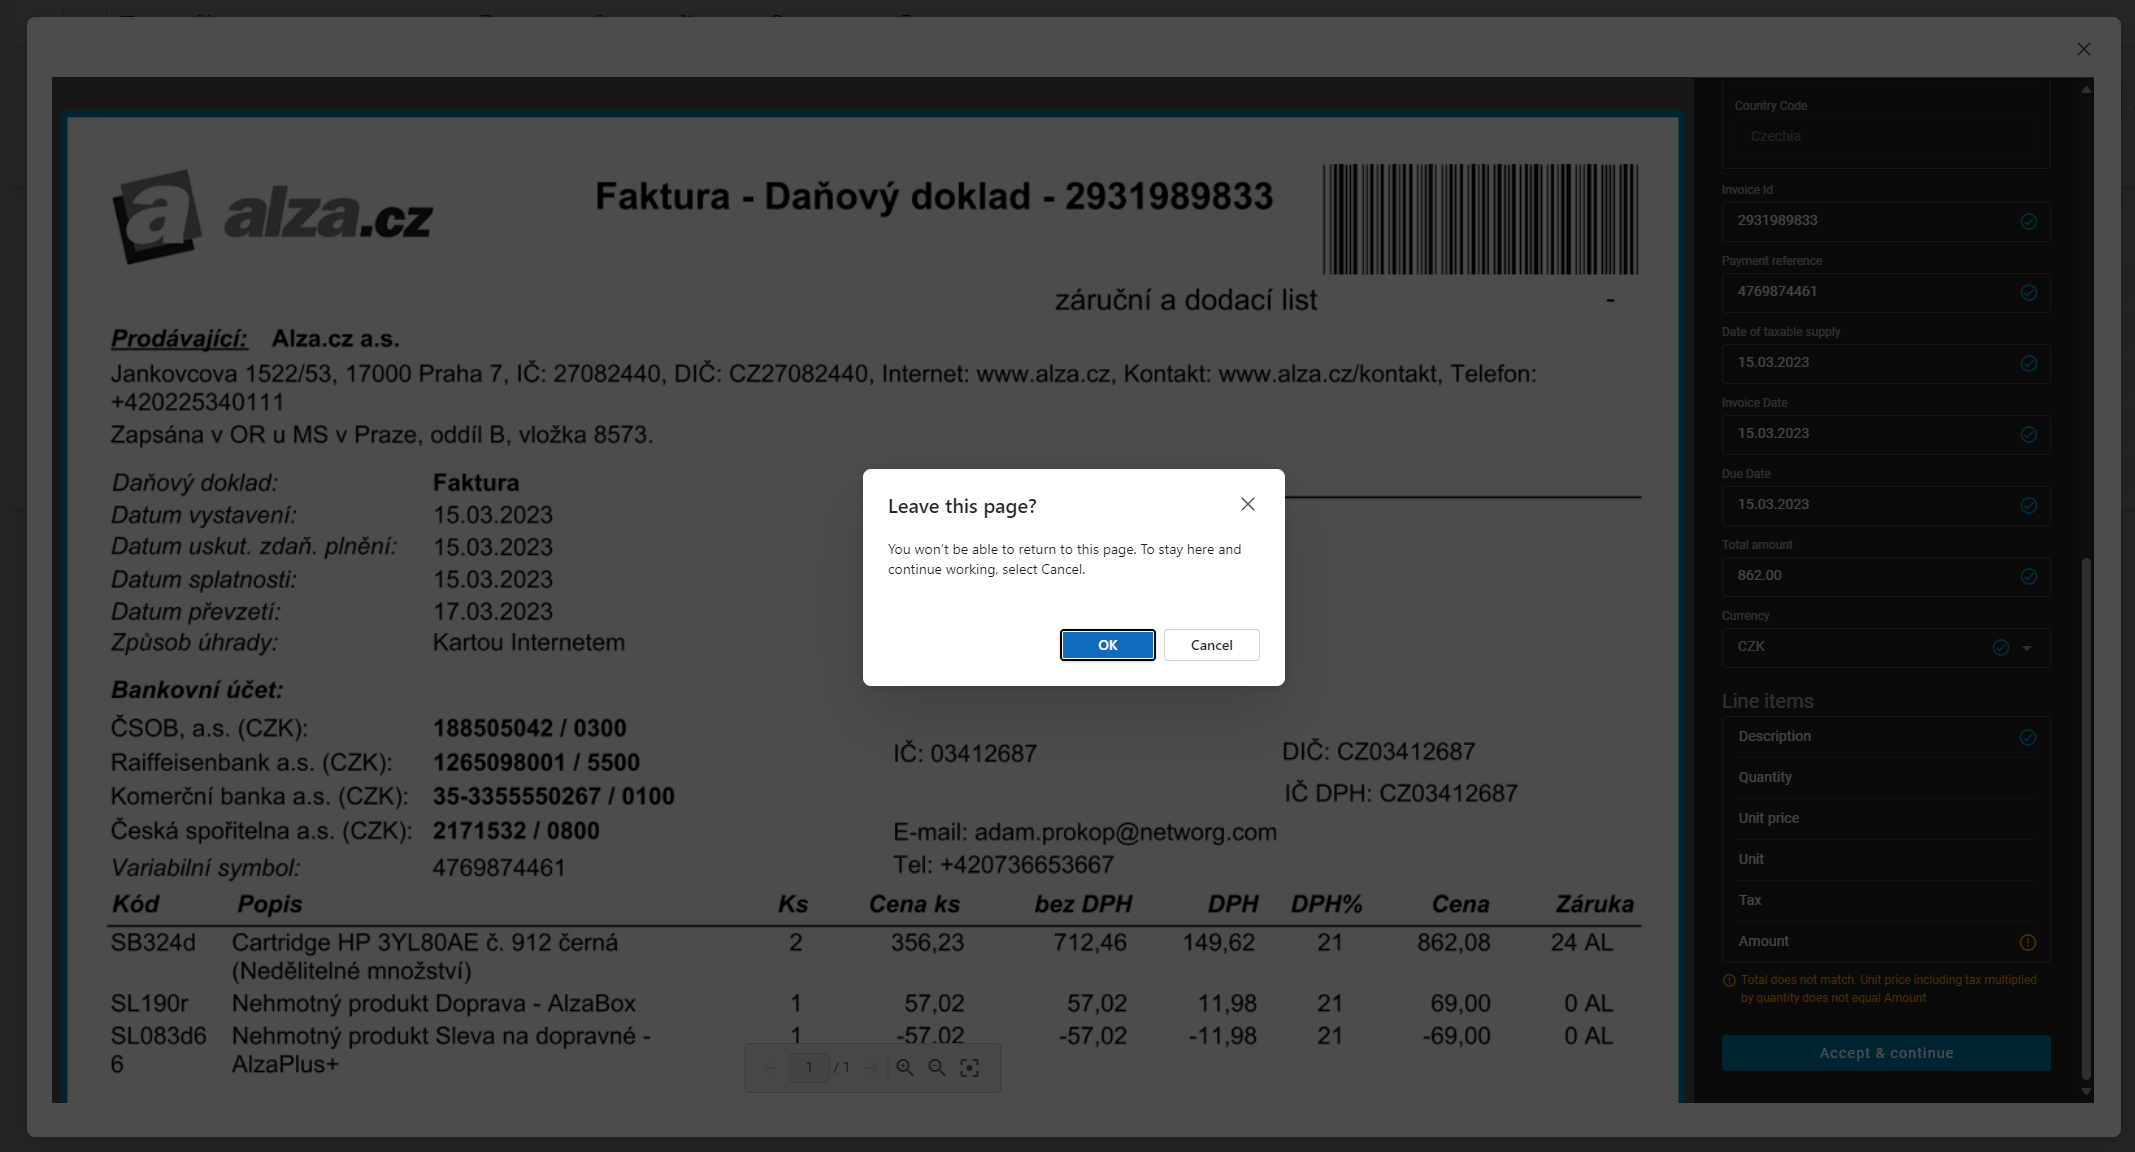The width and height of the screenshot is (2135, 1152).
Task: Click Accept & continue button
Action: point(1886,1053)
